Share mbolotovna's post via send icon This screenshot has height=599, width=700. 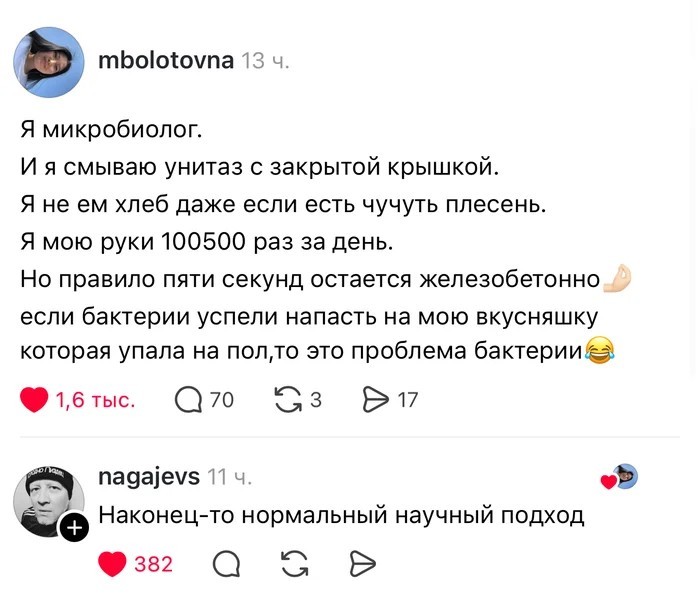point(373,400)
